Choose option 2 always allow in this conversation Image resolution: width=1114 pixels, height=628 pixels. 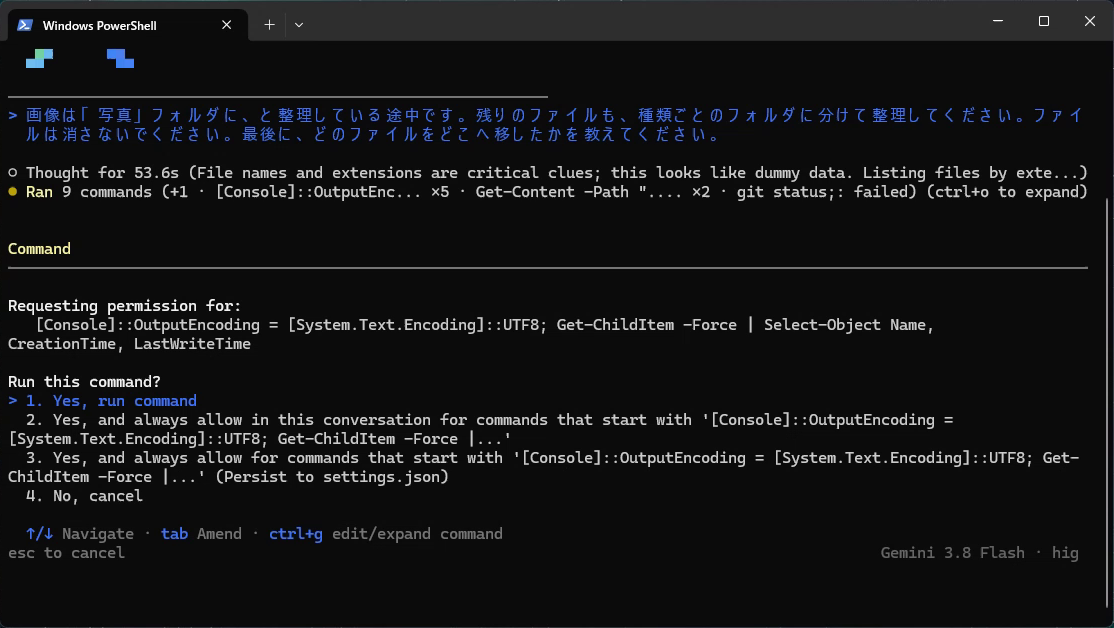481,429
